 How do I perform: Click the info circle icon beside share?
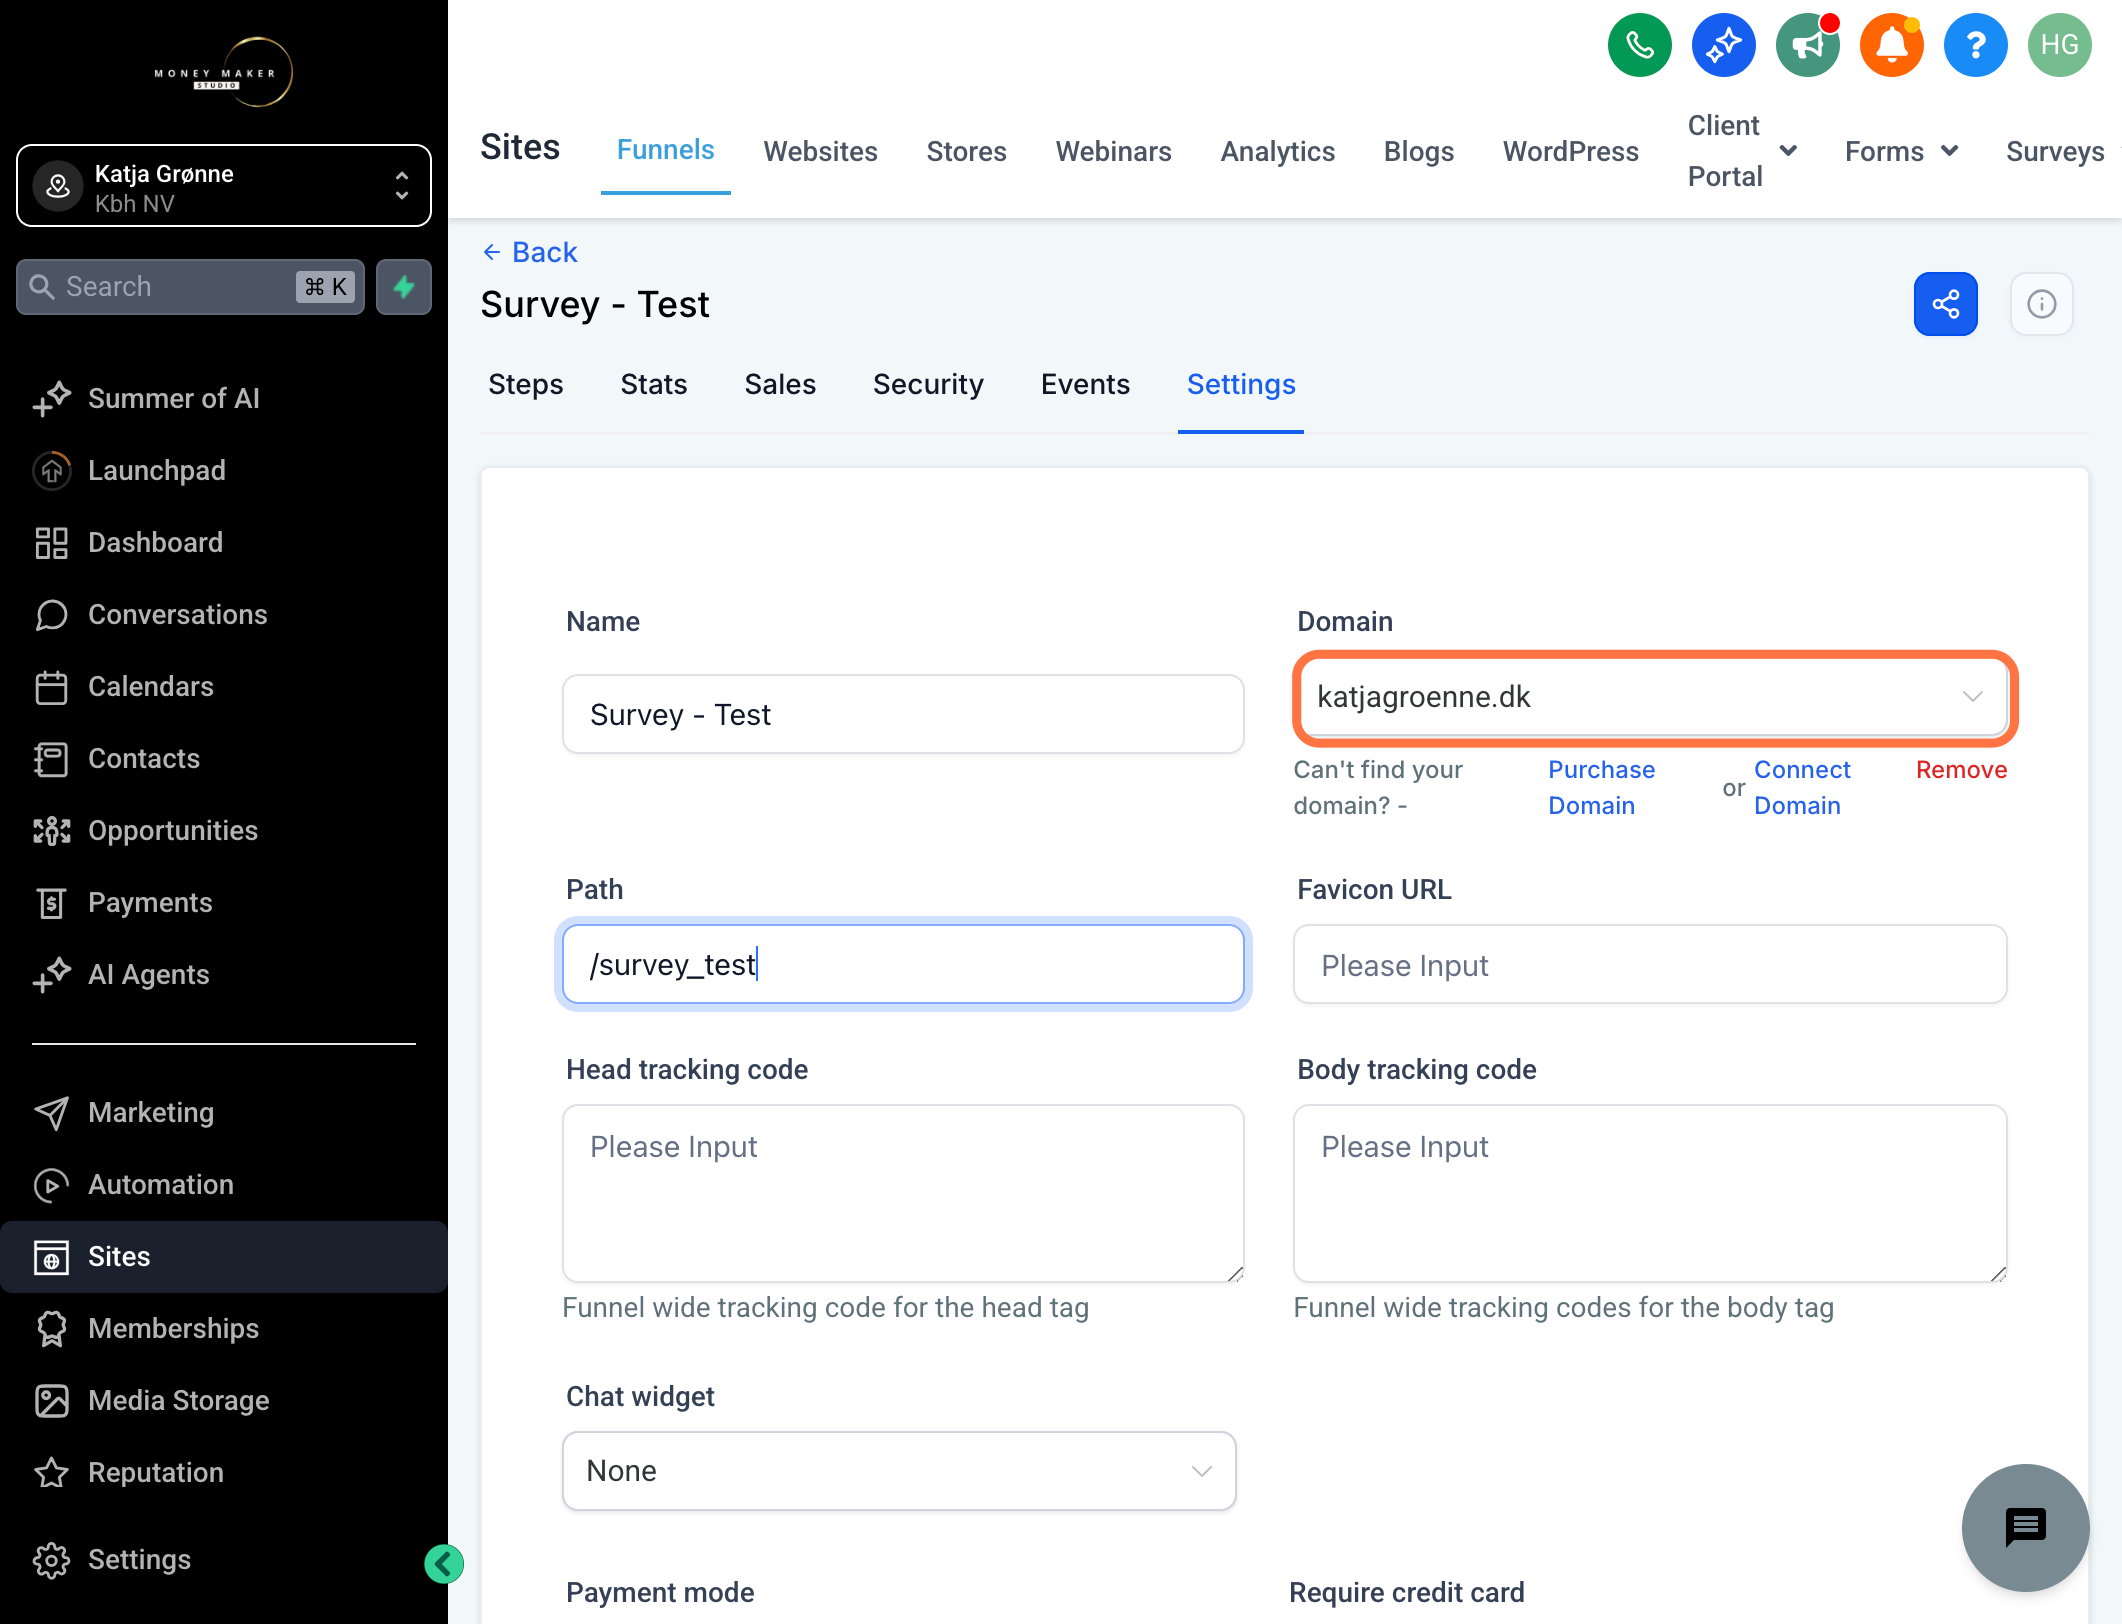tap(2041, 304)
